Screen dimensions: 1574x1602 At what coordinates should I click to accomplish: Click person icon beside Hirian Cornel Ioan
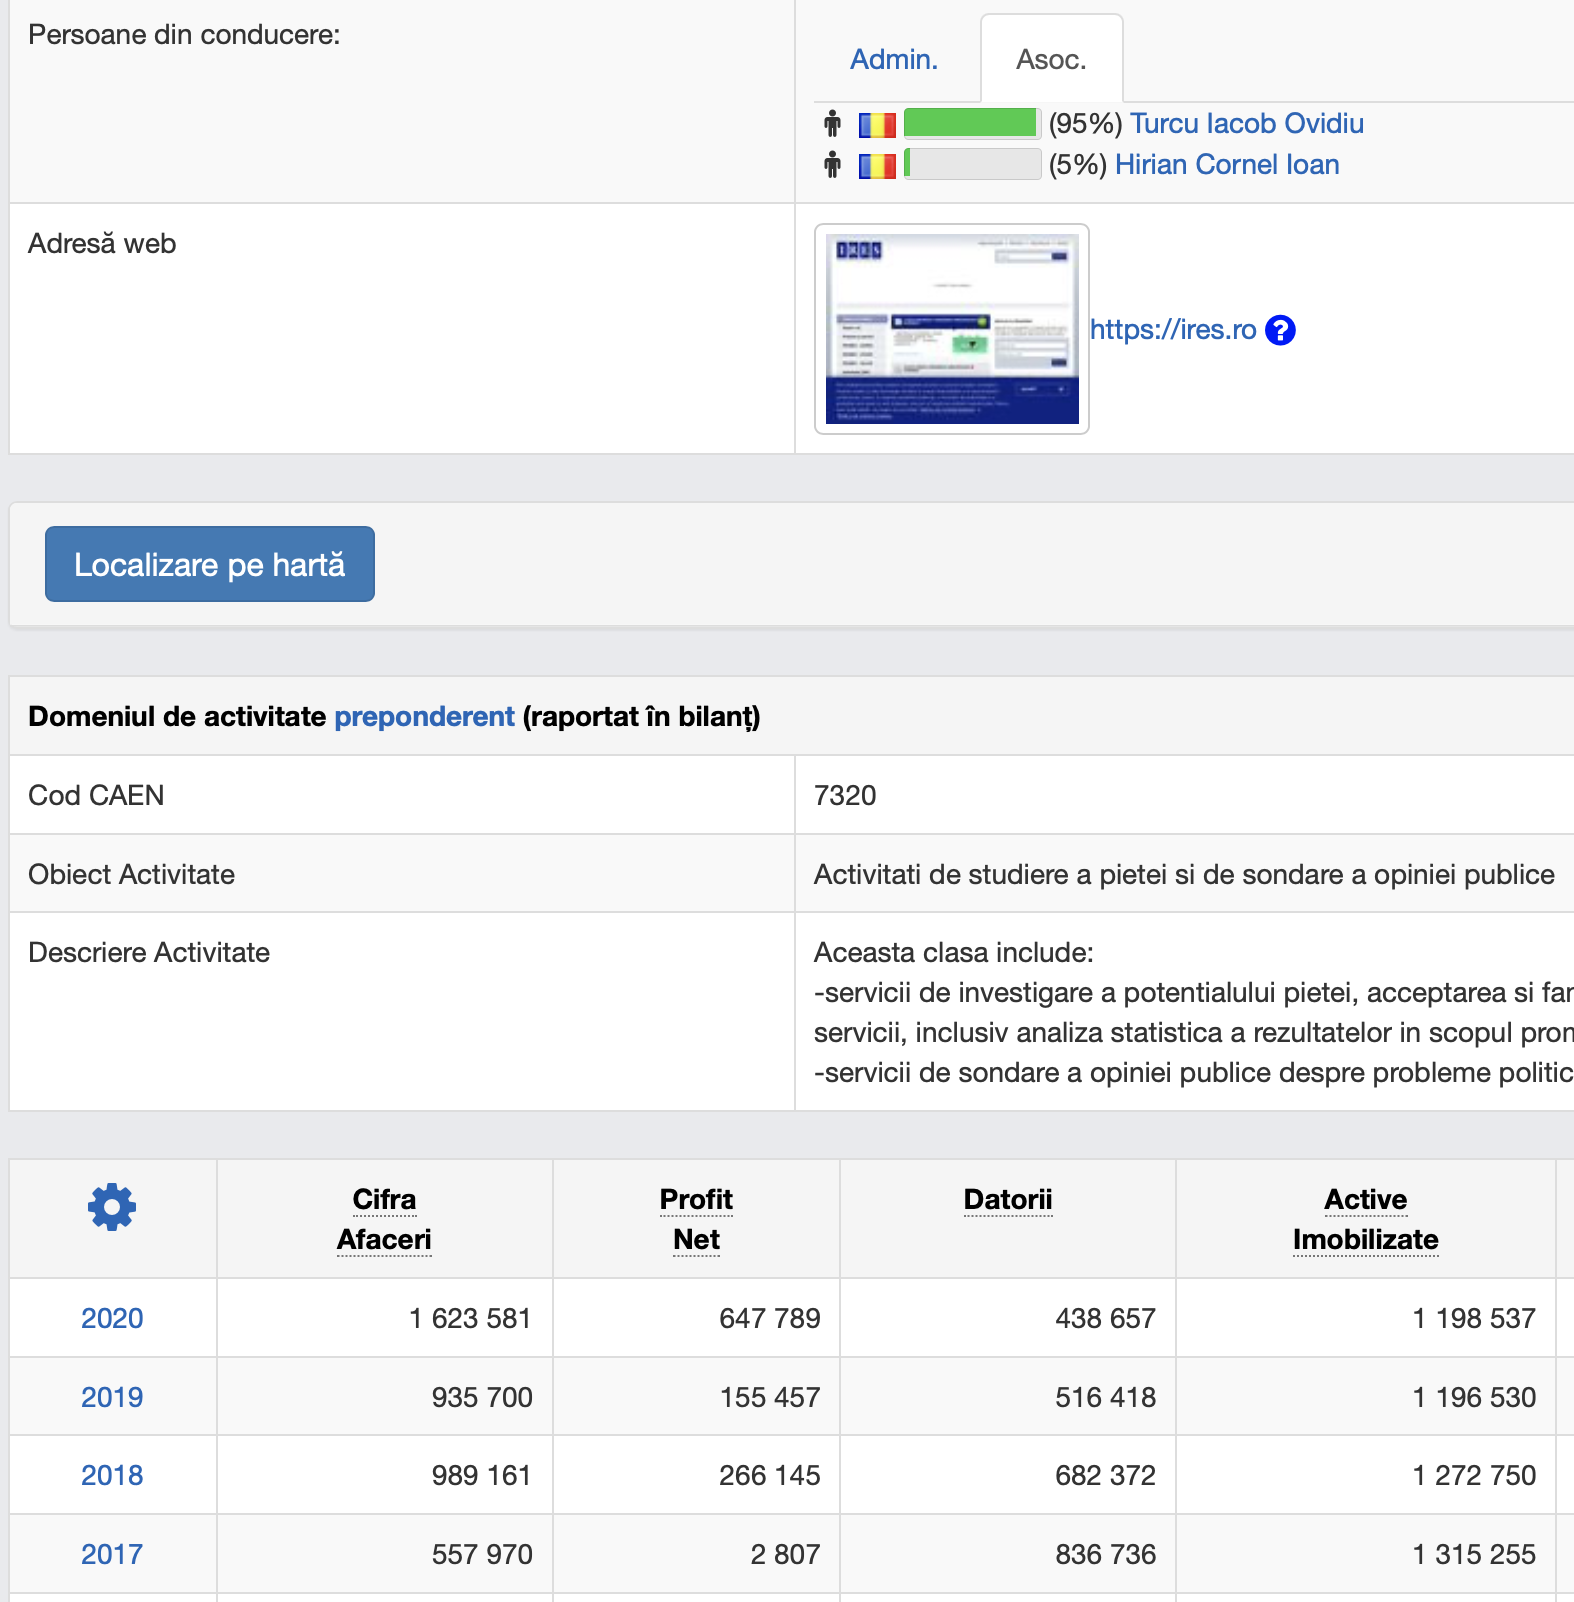point(832,165)
